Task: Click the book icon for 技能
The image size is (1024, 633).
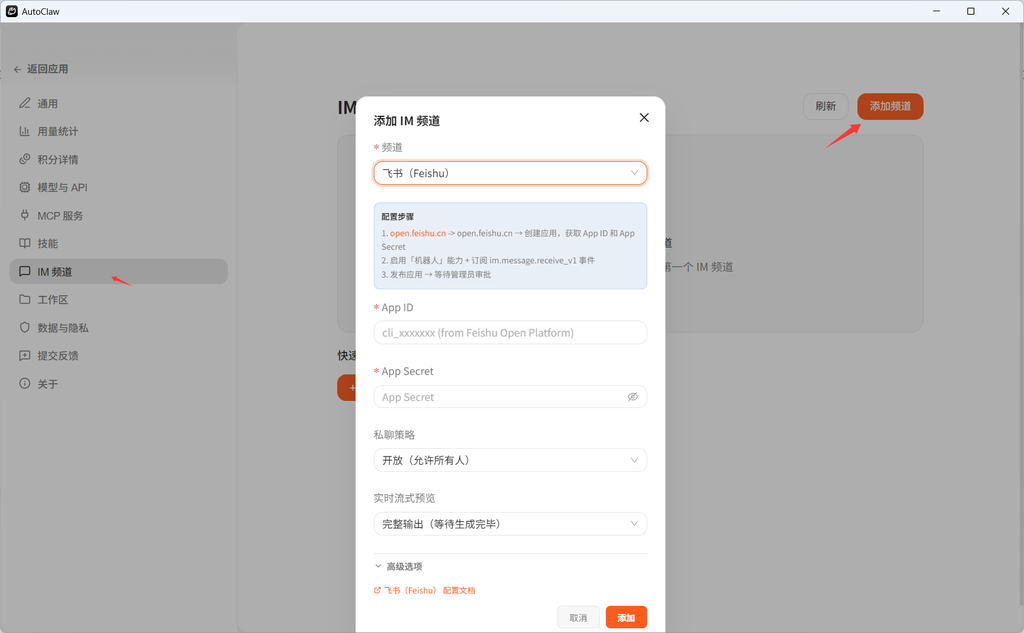Action: pos(25,243)
